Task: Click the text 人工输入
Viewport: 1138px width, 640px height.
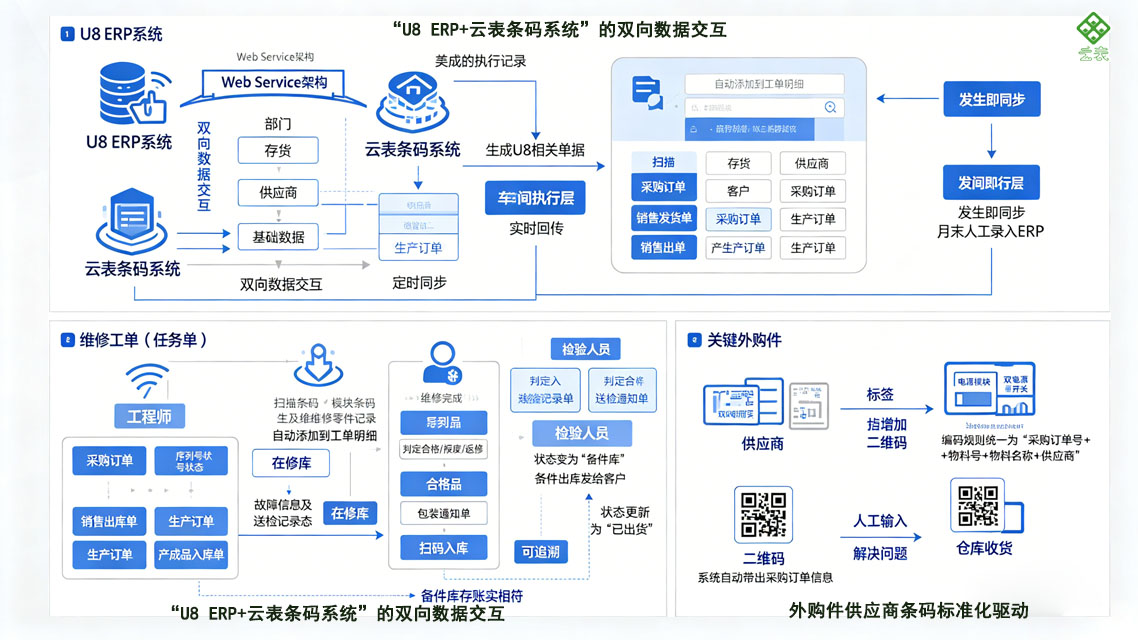Action: tap(880, 521)
